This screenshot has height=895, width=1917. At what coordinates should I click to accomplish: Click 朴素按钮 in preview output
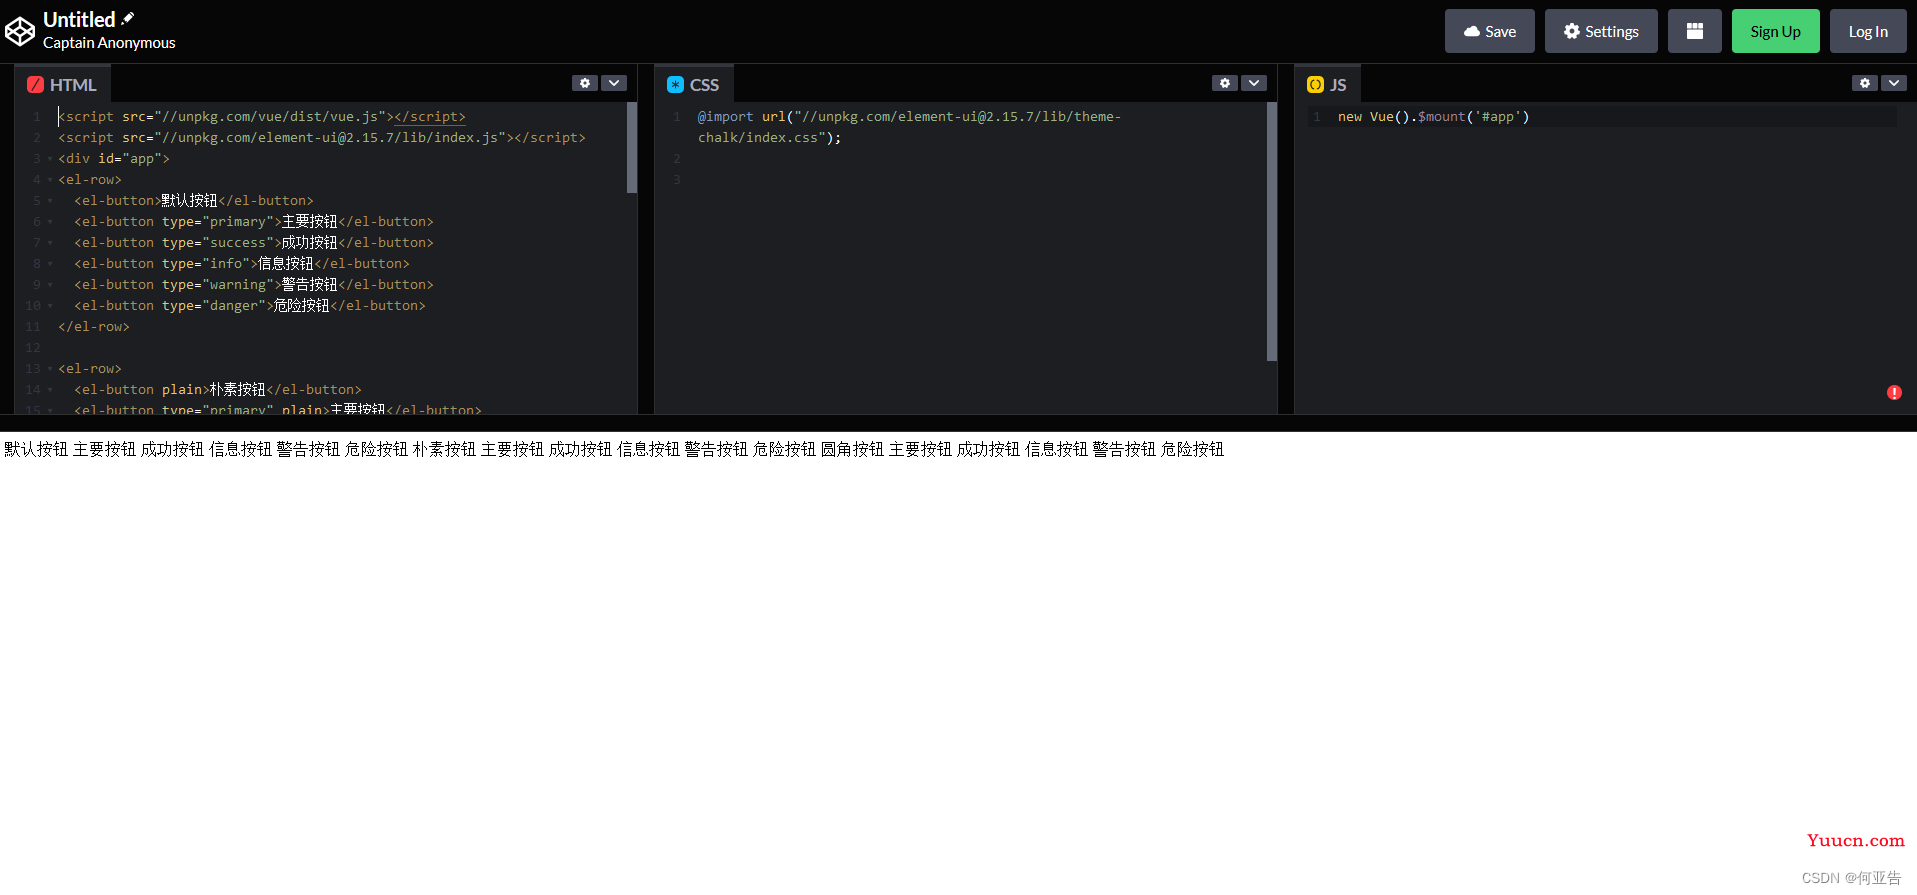click(444, 450)
